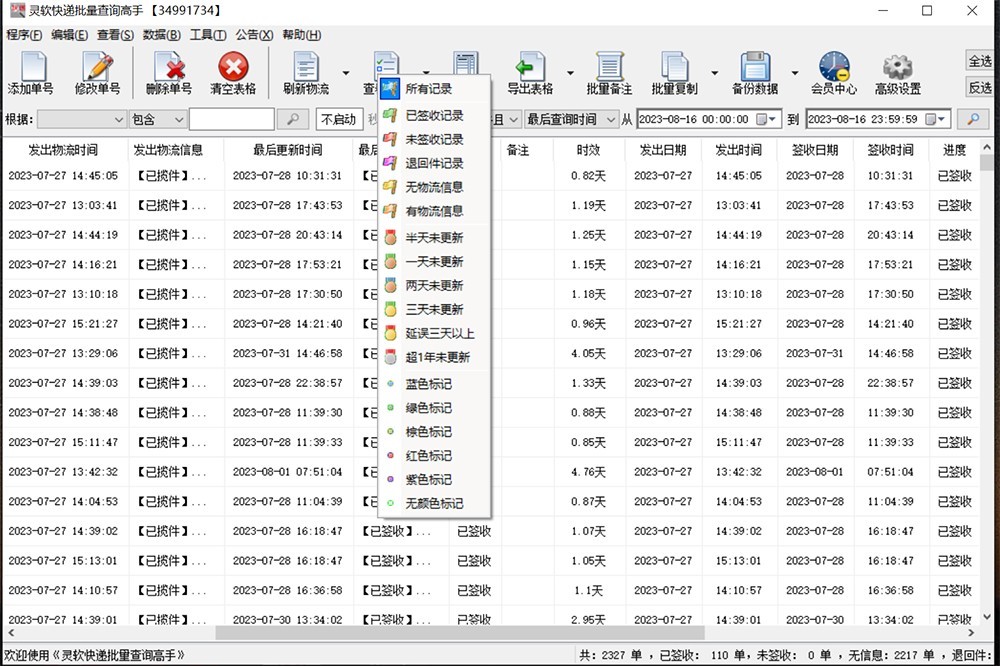The height and width of the screenshot is (666, 1000).
Task: Click the 全选 button
Action: pos(980,61)
